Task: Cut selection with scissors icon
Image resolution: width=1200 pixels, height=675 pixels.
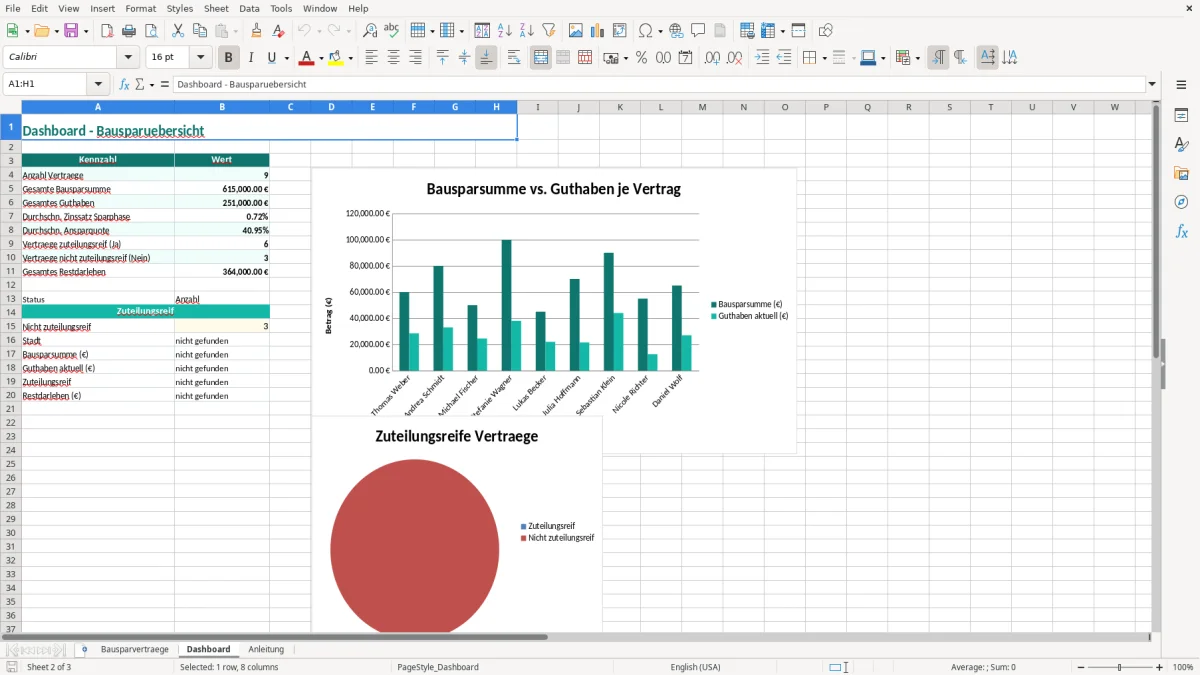Action: tap(178, 31)
